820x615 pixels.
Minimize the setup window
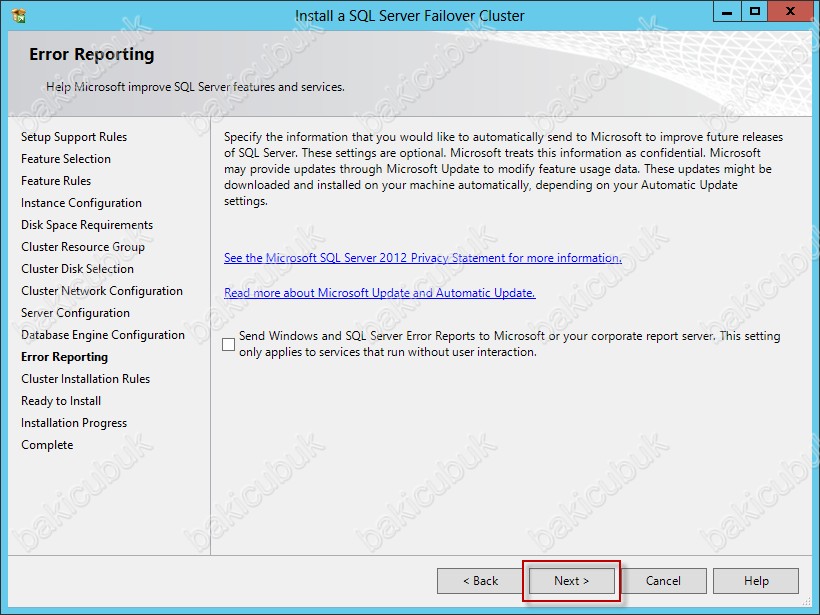click(x=727, y=12)
